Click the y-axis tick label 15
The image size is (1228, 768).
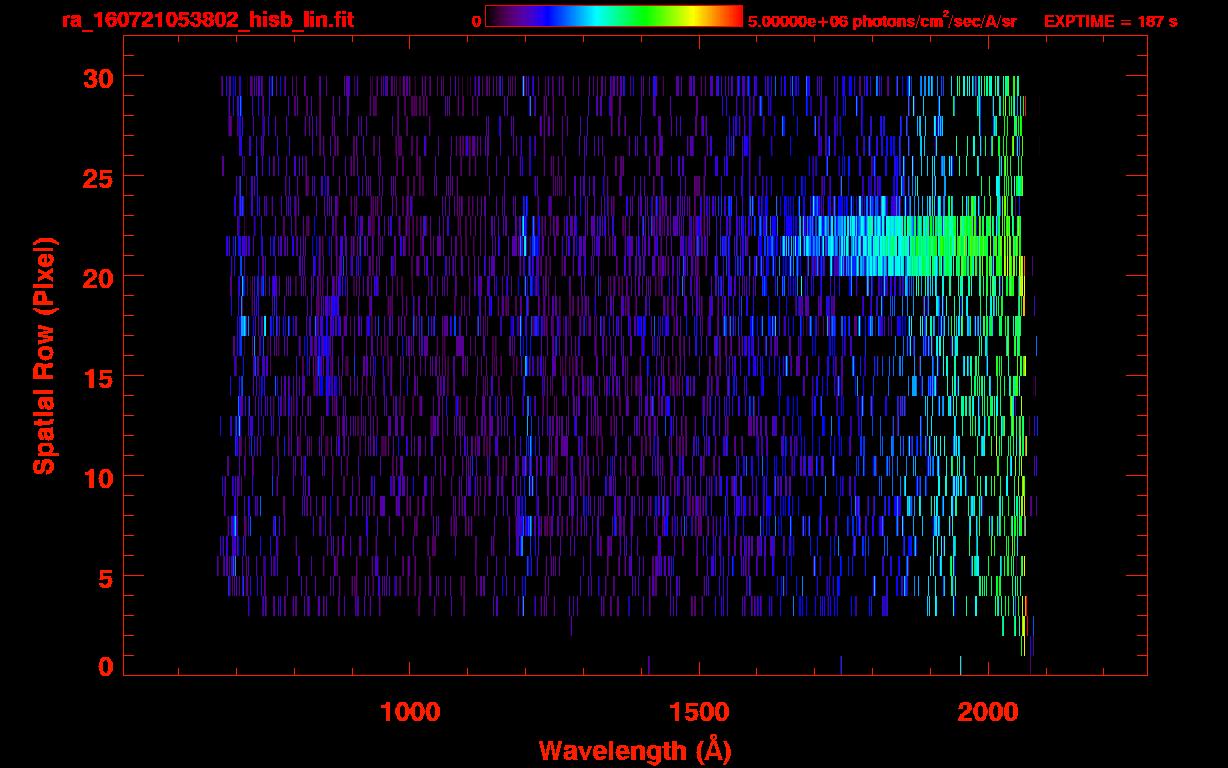pyautogui.click(x=96, y=377)
